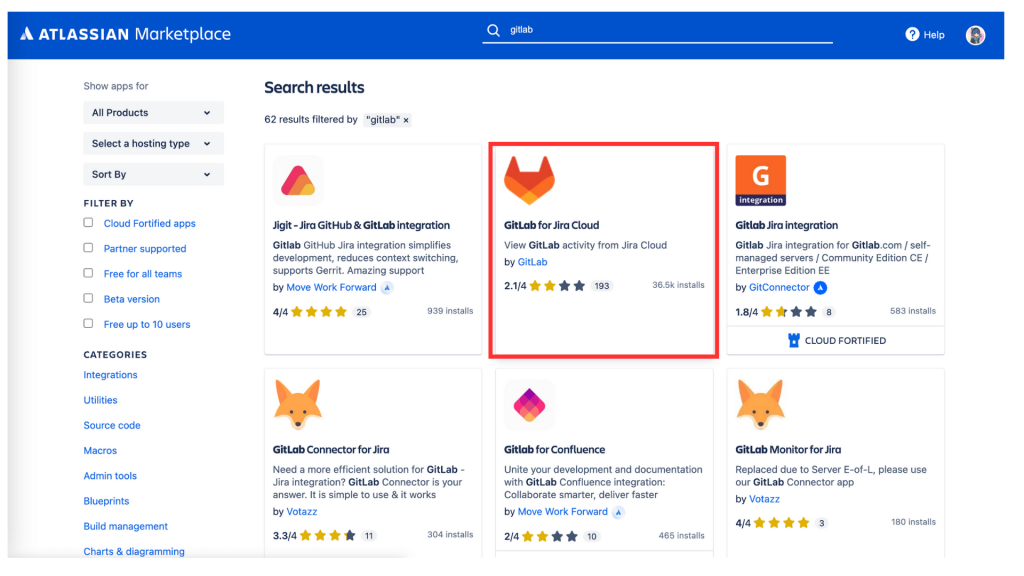1024x576 pixels.
Task: Click the Gitlab for Confluence diamond logo
Action: pyautogui.click(x=530, y=405)
